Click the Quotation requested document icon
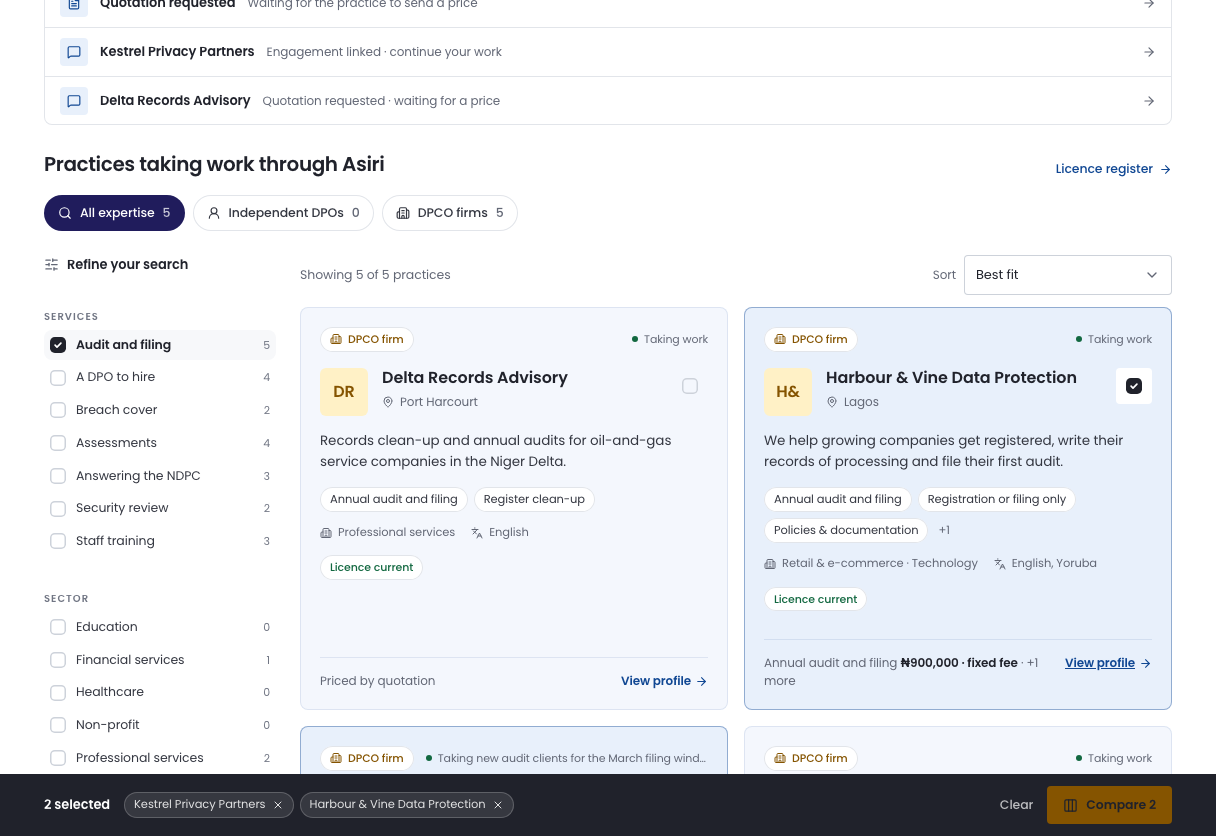1216x836 pixels. pyautogui.click(x=74, y=4)
